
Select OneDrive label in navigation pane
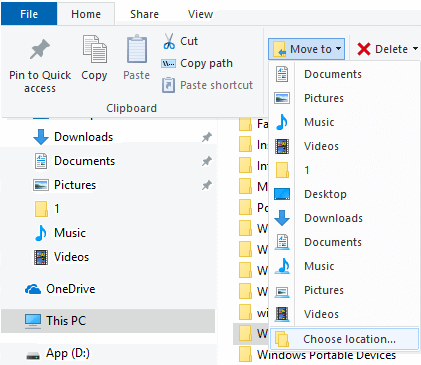click(71, 289)
